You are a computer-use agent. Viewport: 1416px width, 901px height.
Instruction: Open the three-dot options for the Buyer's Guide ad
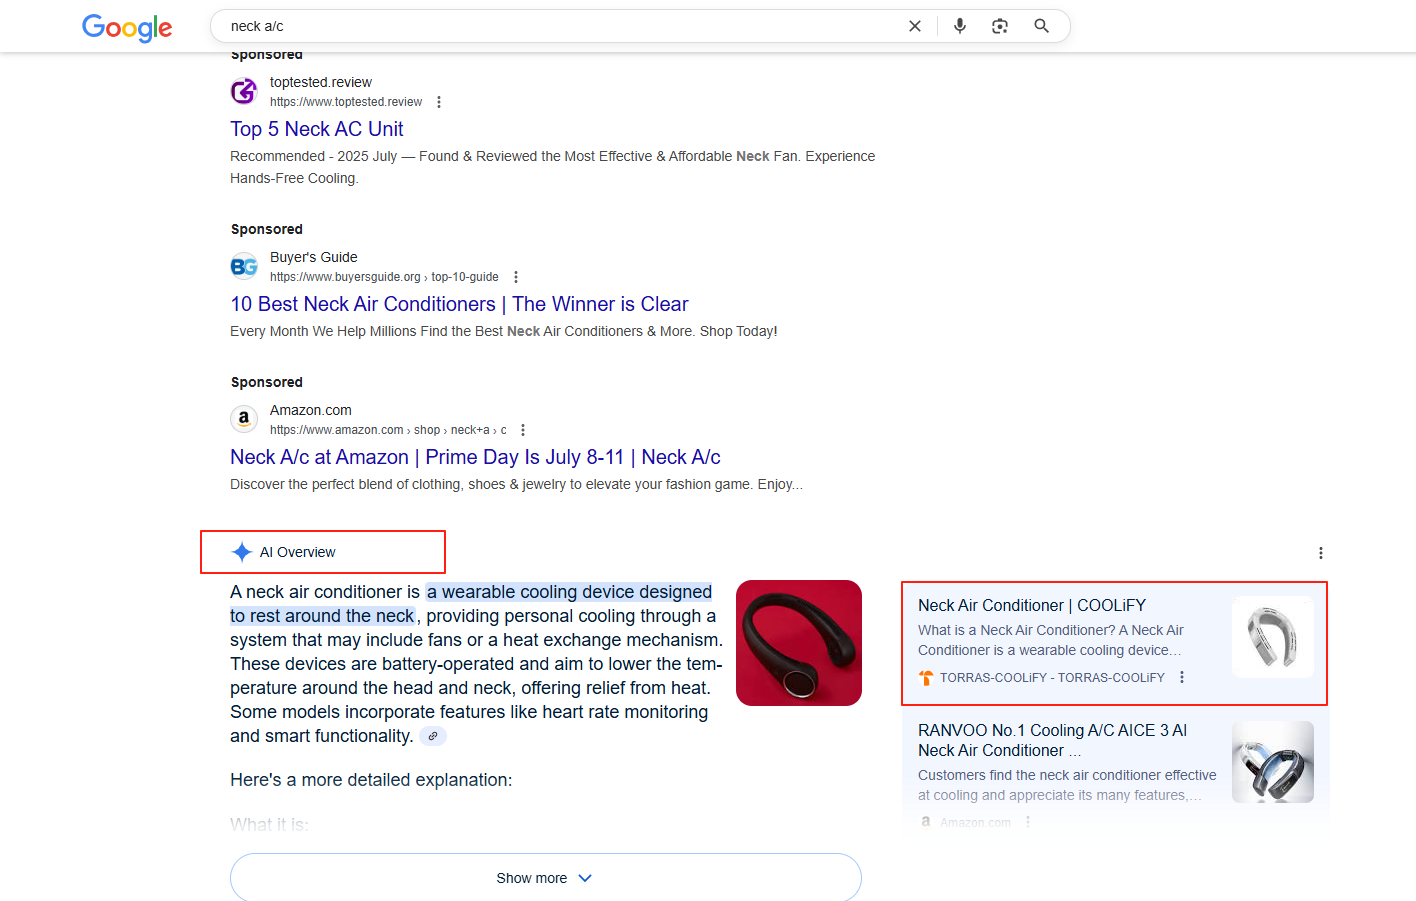point(516,276)
